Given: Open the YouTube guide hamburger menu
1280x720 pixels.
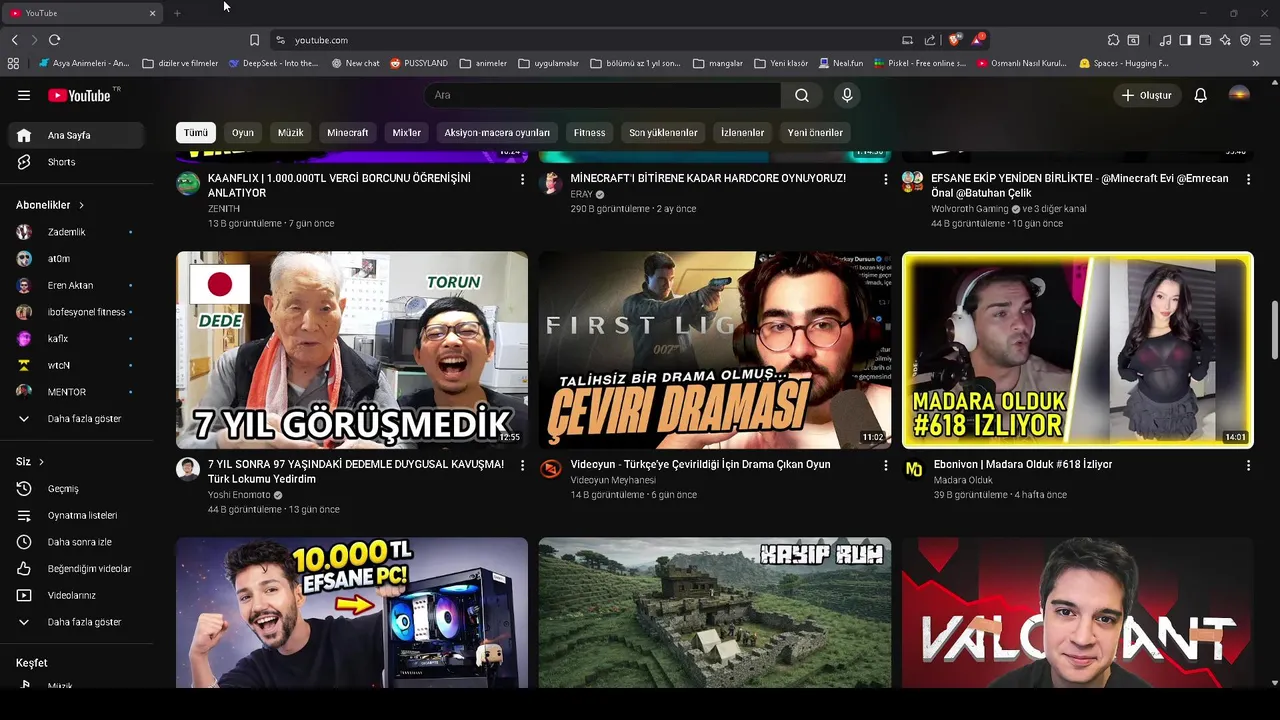Looking at the screenshot, I should tap(24, 95).
